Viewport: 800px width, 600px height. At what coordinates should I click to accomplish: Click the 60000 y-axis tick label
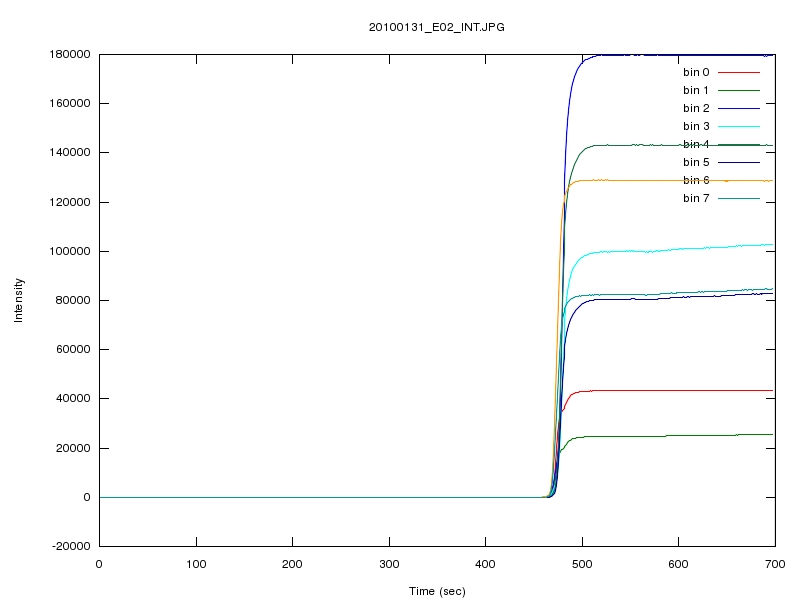click(73, 349)
